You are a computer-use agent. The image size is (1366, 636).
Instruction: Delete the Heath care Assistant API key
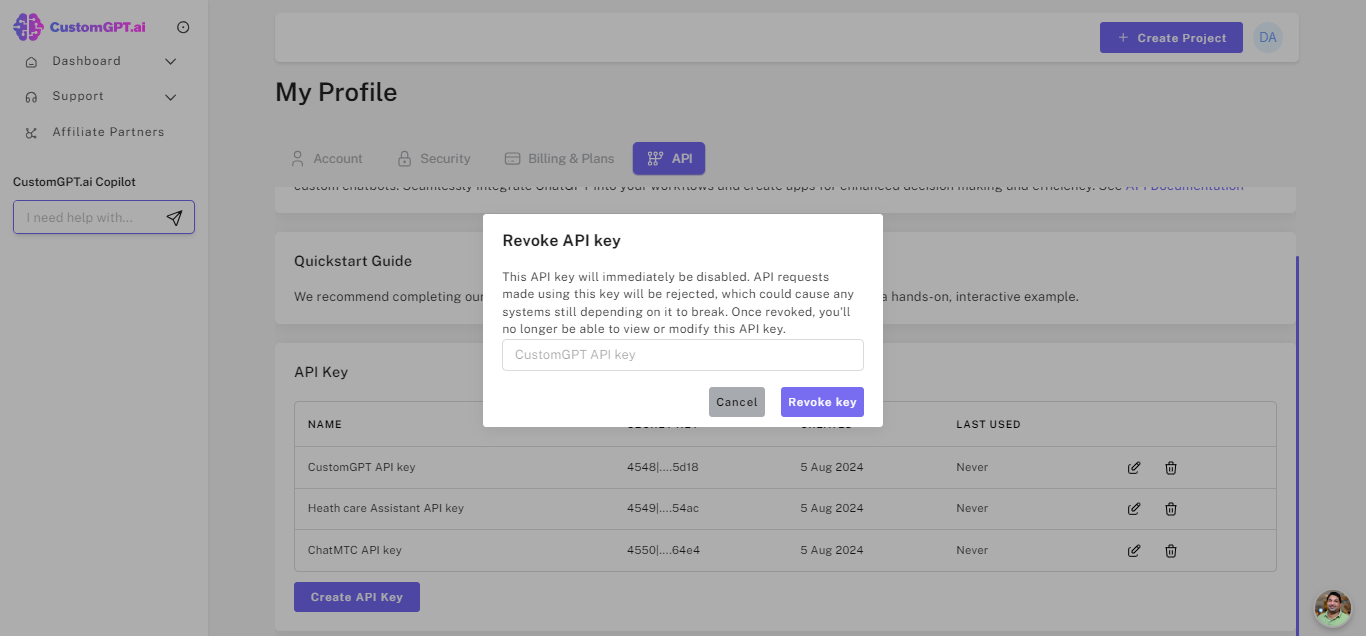tap(1170, 508)
